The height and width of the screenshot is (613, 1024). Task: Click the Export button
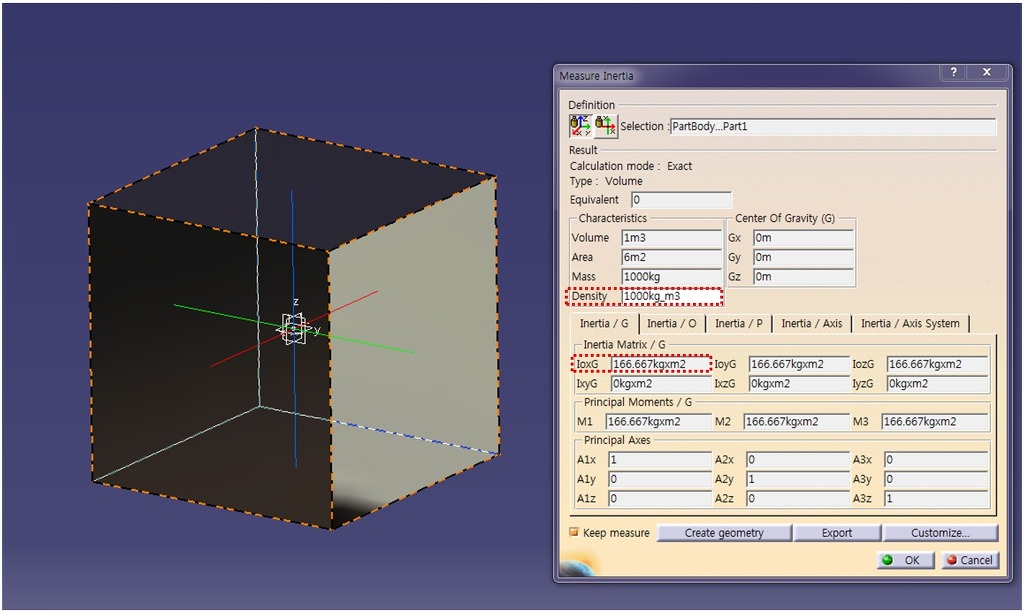[x=837, y=533]
